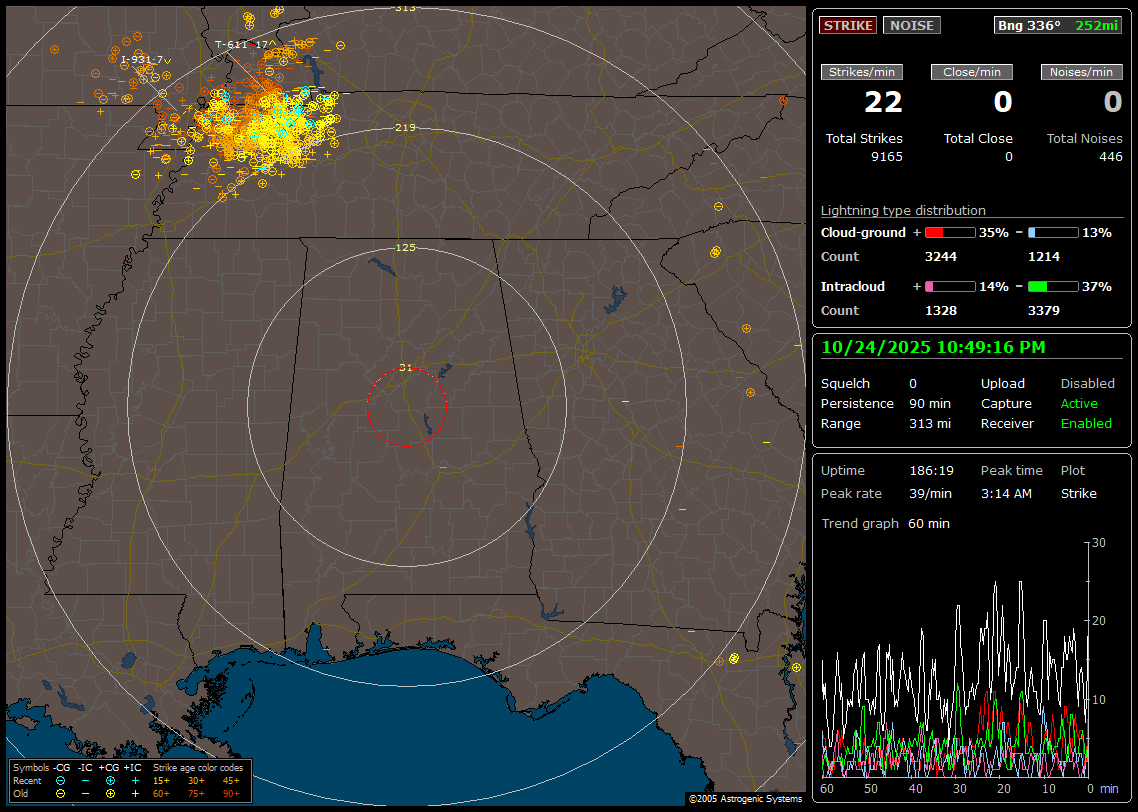Click the 90+ strike age color code

coord(231,793)
